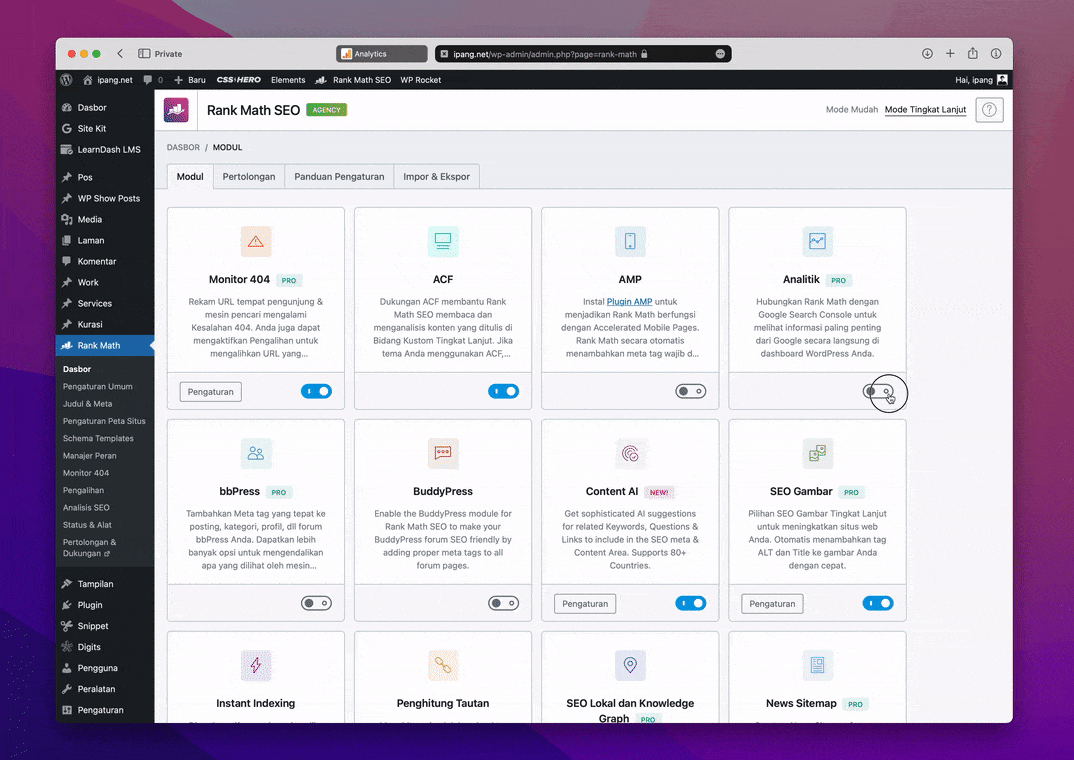Switch to the Pertolongan tab
Image resolution: width=1074 pixels, height=760 pixels.
tap(249, 177)
